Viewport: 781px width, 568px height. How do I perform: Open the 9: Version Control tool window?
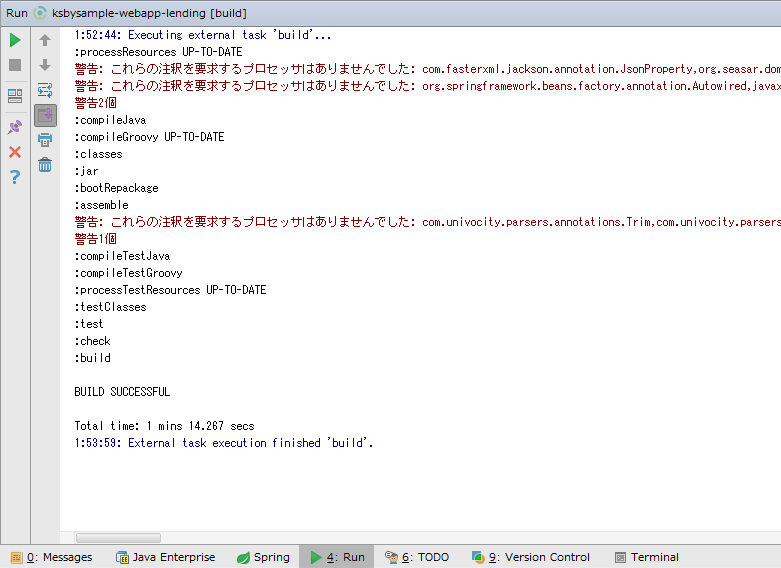[530, 557]
